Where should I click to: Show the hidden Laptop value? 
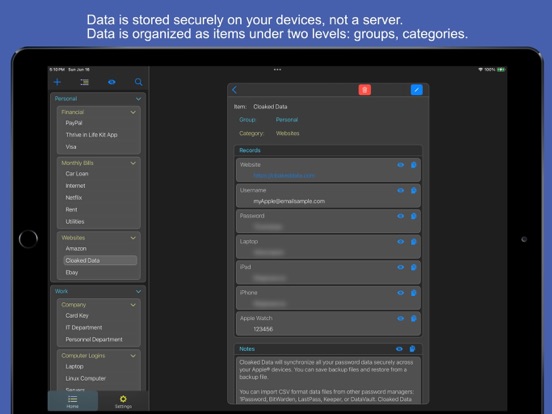(x=401, y=242)
